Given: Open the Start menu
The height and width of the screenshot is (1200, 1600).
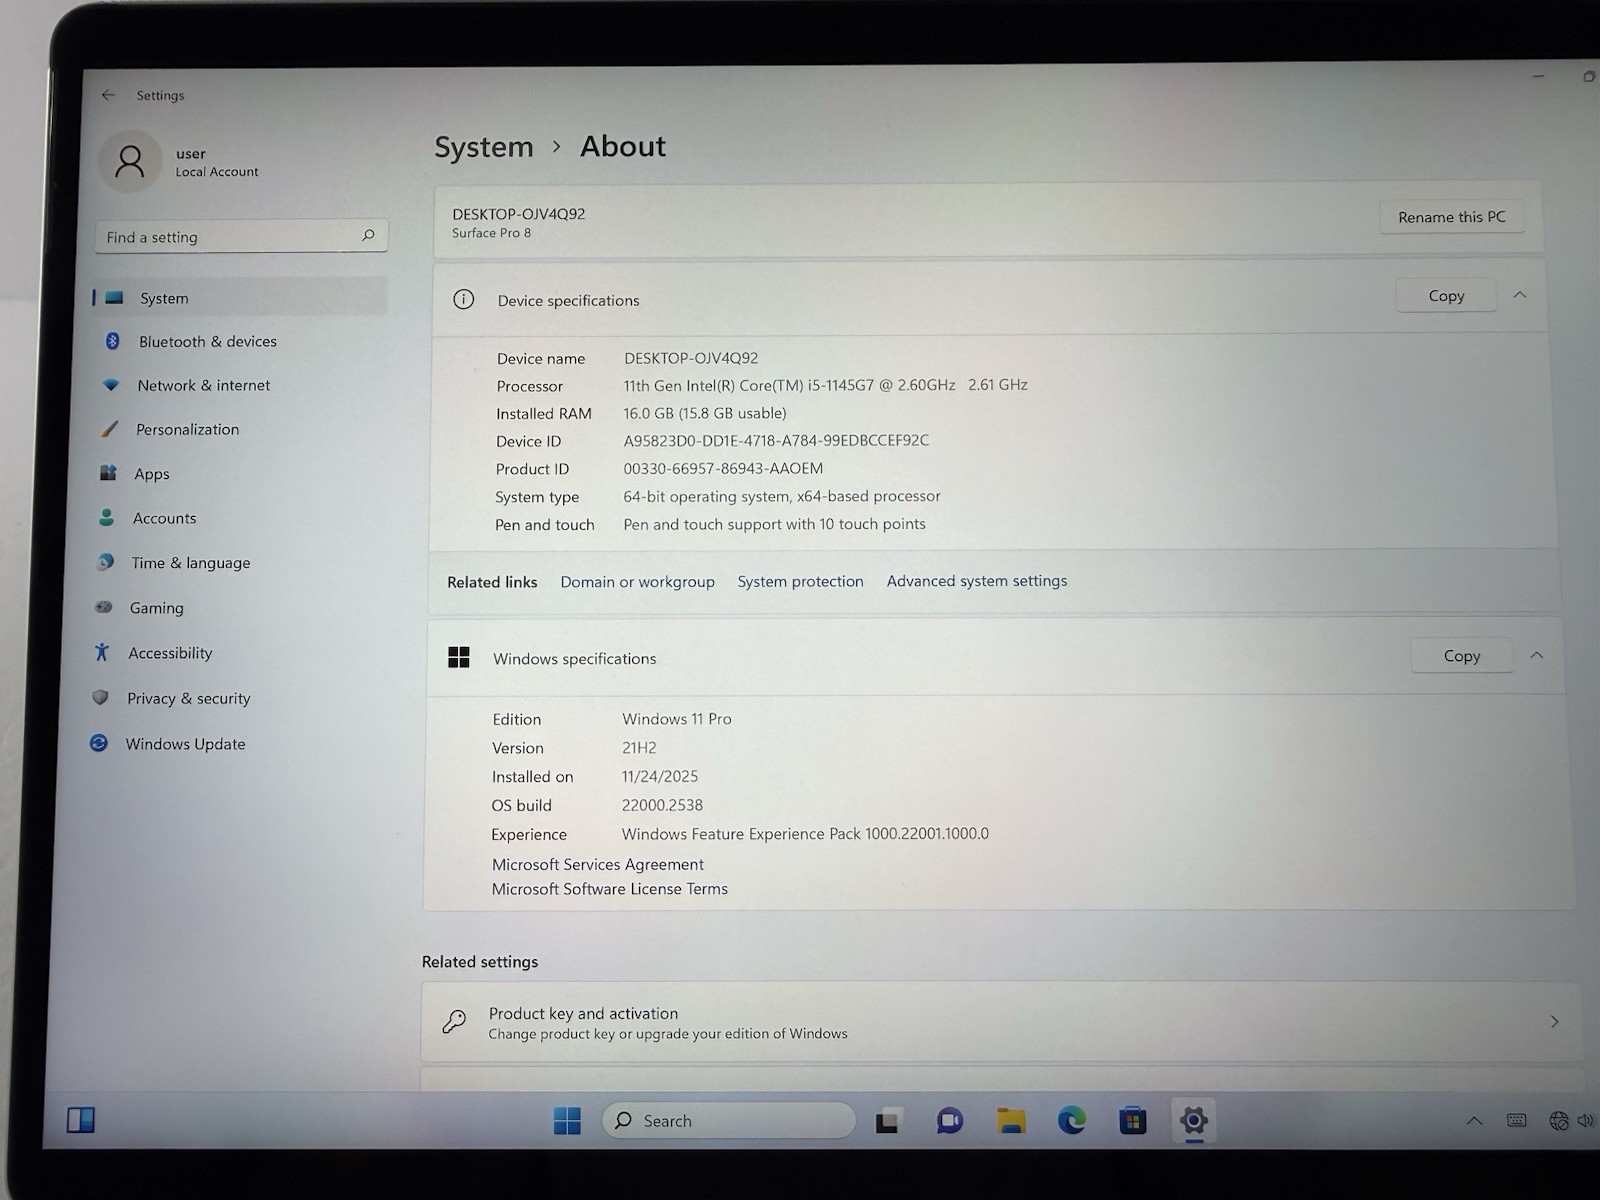Looking at the screenshot, I should click(x=567, y=1121).
